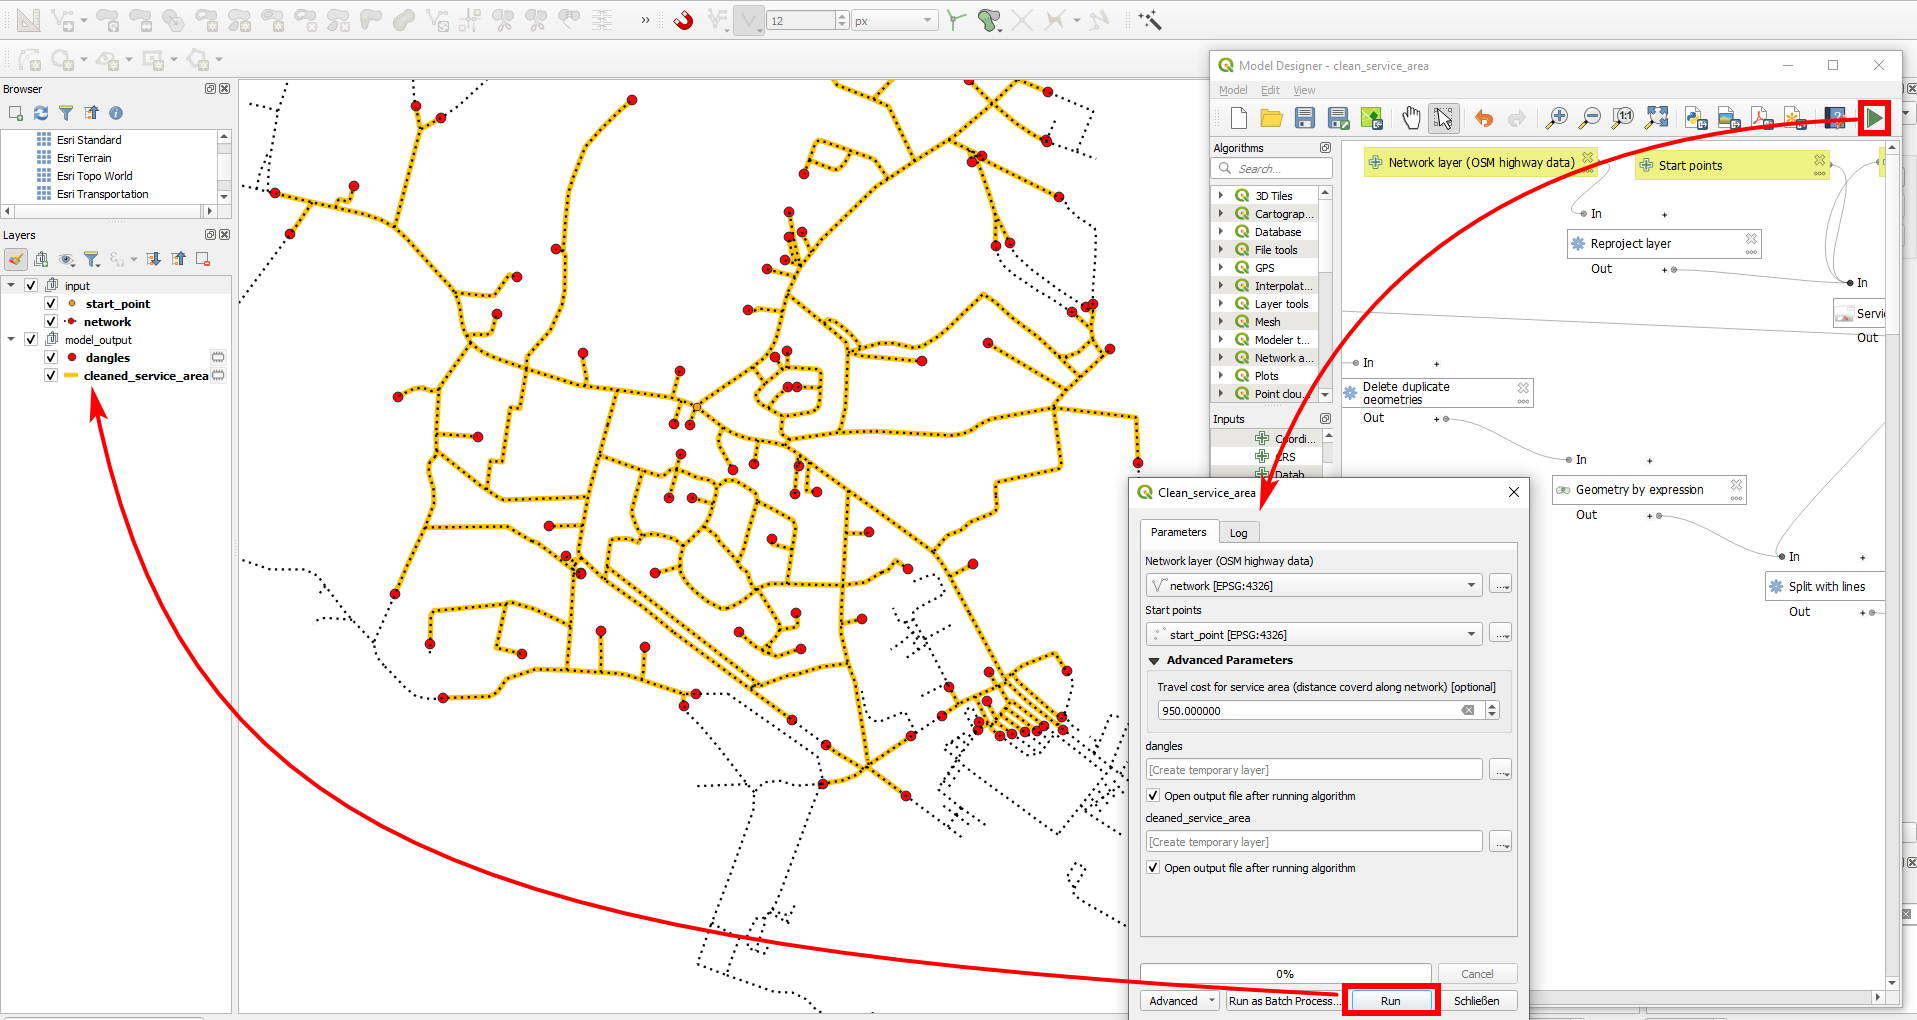The height and width of the screenshot is (1020, 1917).
Task: Select the Reproject layer model node
Action: pyautogui.click(x=1664, y=244)
